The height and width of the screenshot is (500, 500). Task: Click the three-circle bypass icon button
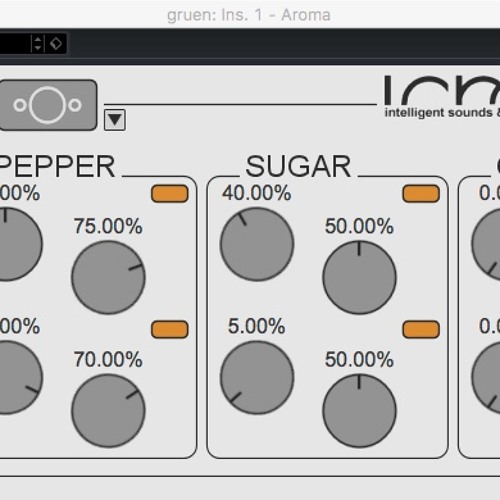click(48, 105)
